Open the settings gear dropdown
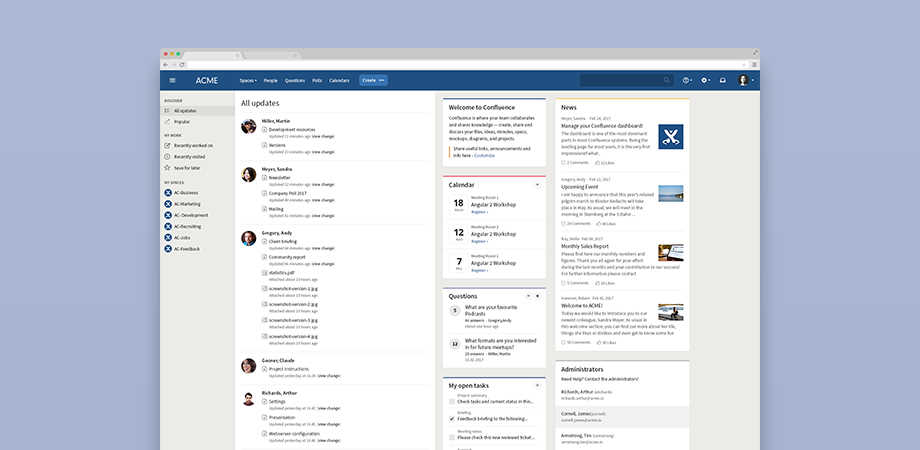The height and width of the screenshot is (450, 920). coord(706,80)
